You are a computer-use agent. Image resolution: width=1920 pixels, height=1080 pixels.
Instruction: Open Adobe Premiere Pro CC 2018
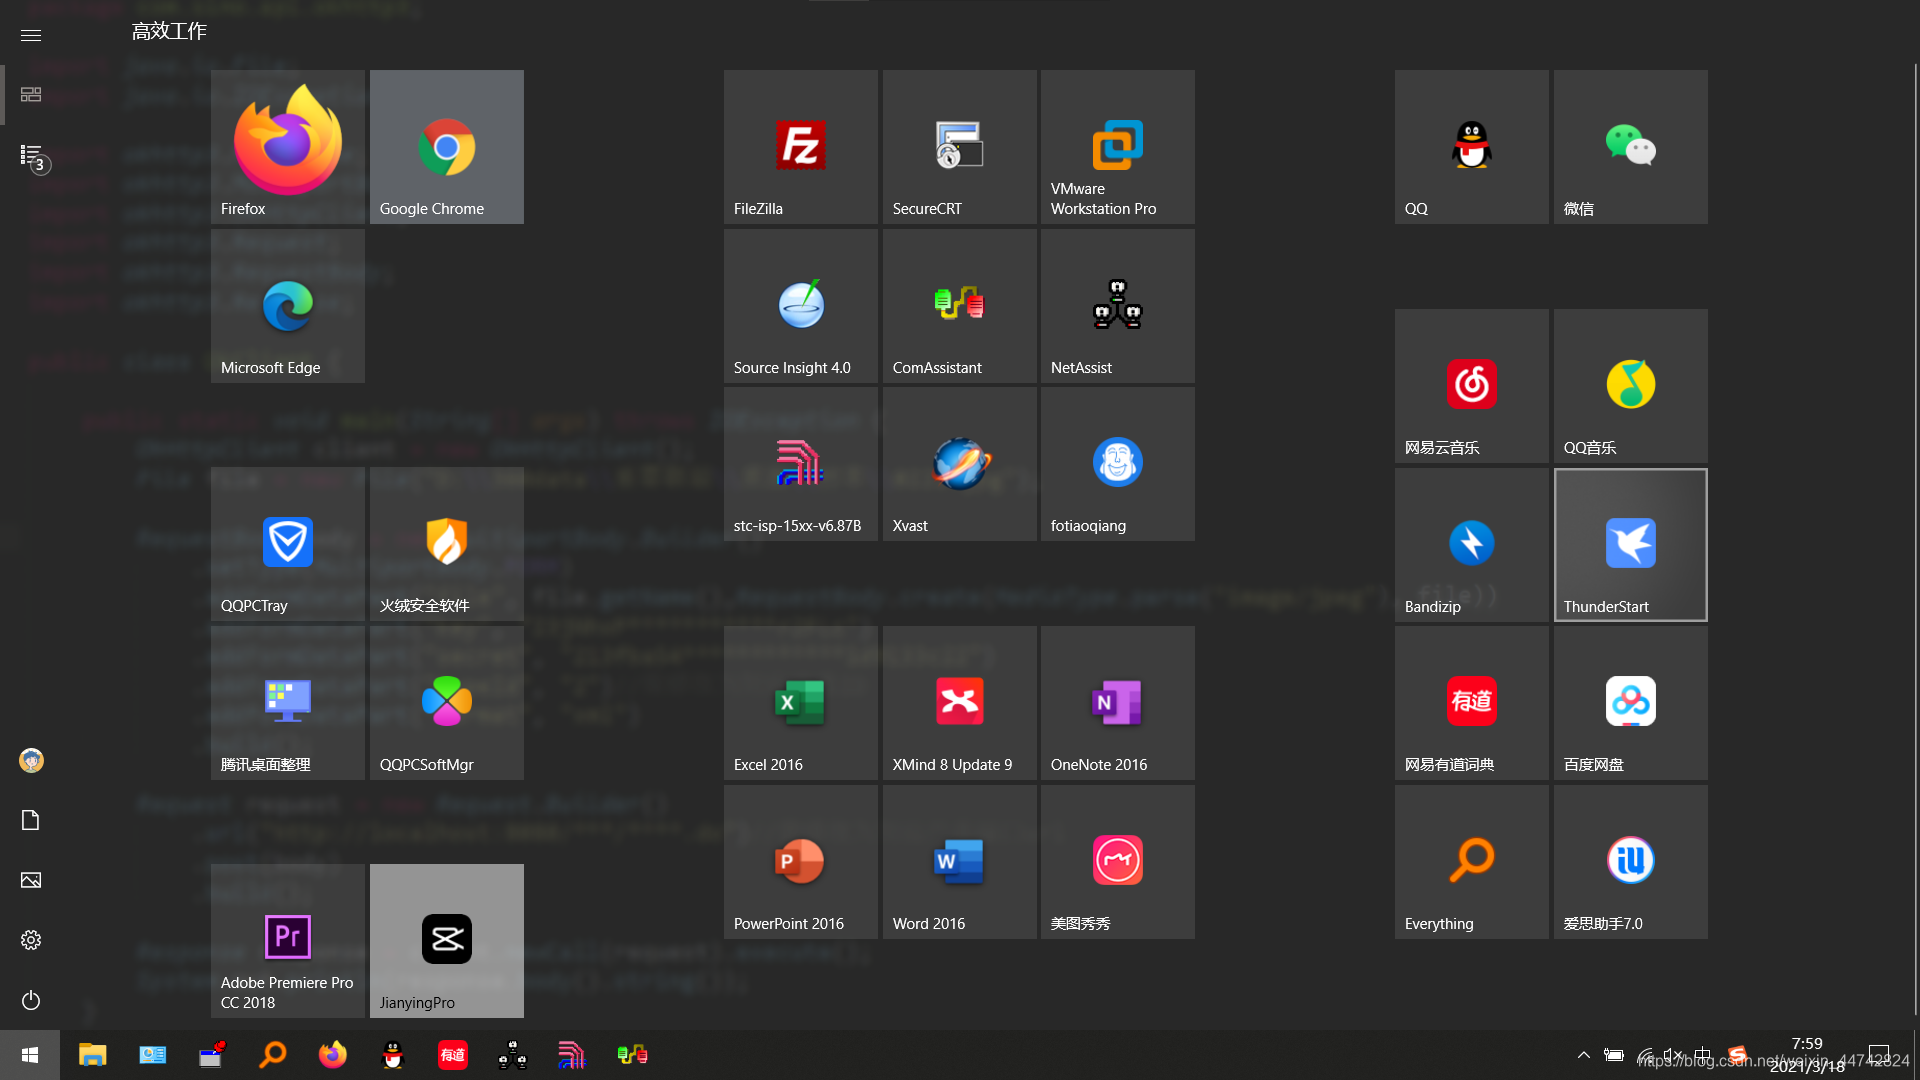click(288, 941)
